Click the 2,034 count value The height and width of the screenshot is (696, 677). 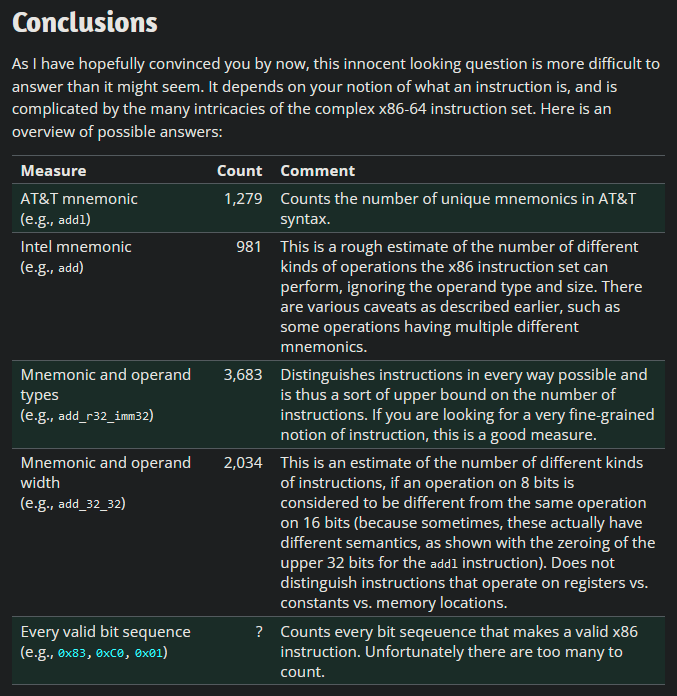click(243, 463)
